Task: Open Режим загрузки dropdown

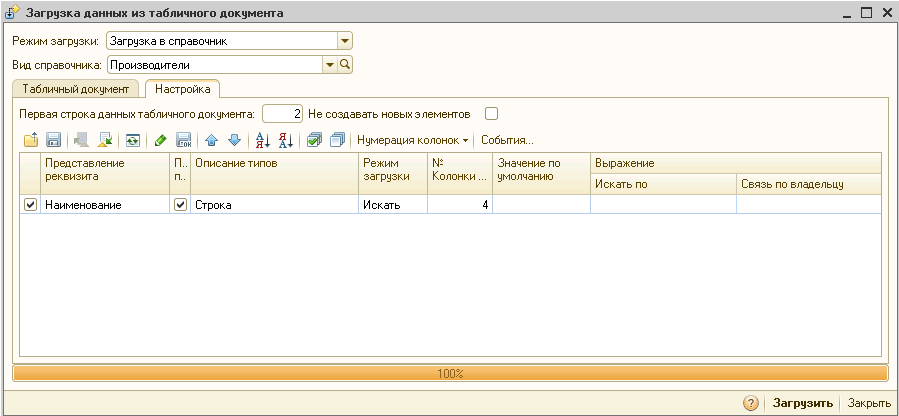Action: [345, 41]
